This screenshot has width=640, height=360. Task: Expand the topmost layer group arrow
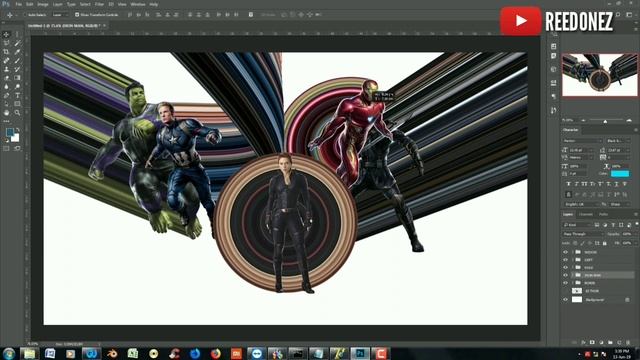(573, 252)
